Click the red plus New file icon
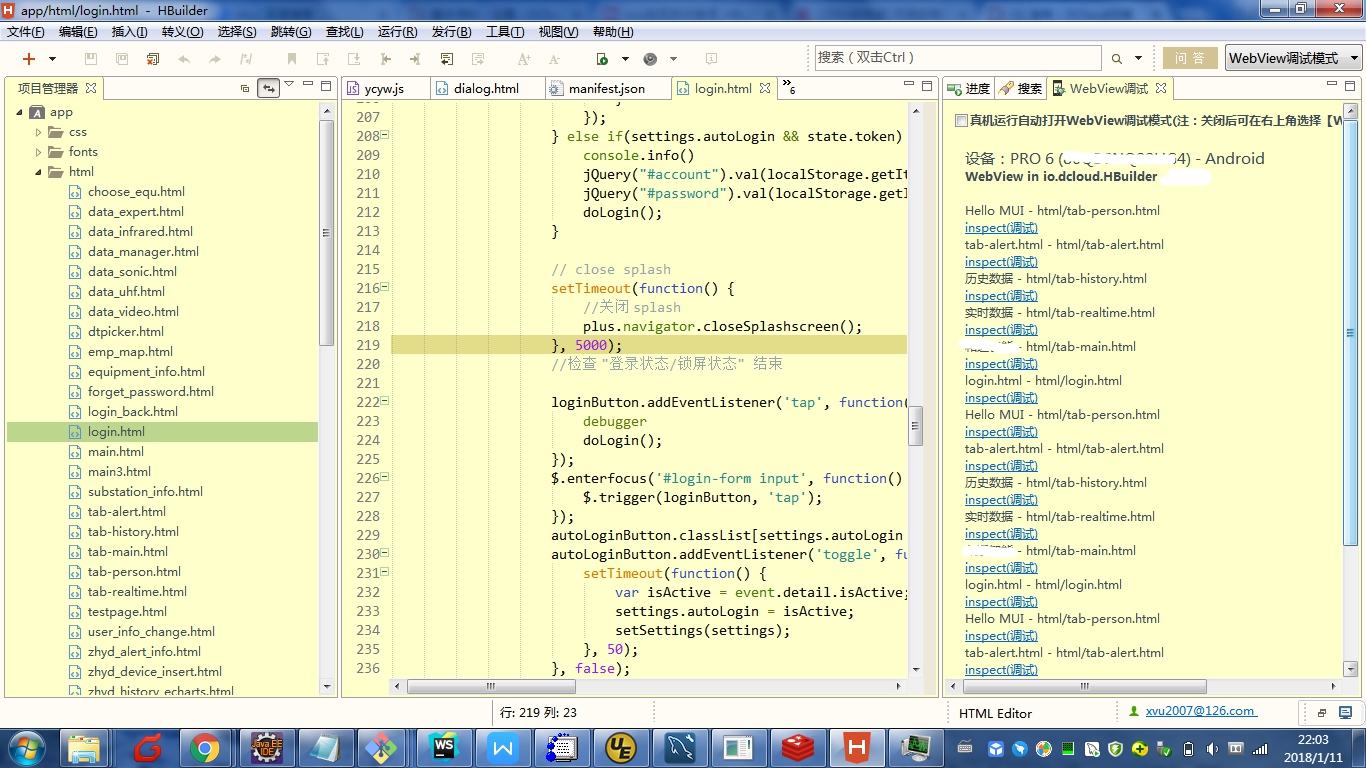This screenshot has width=1366, height=768. pos(29,59)
